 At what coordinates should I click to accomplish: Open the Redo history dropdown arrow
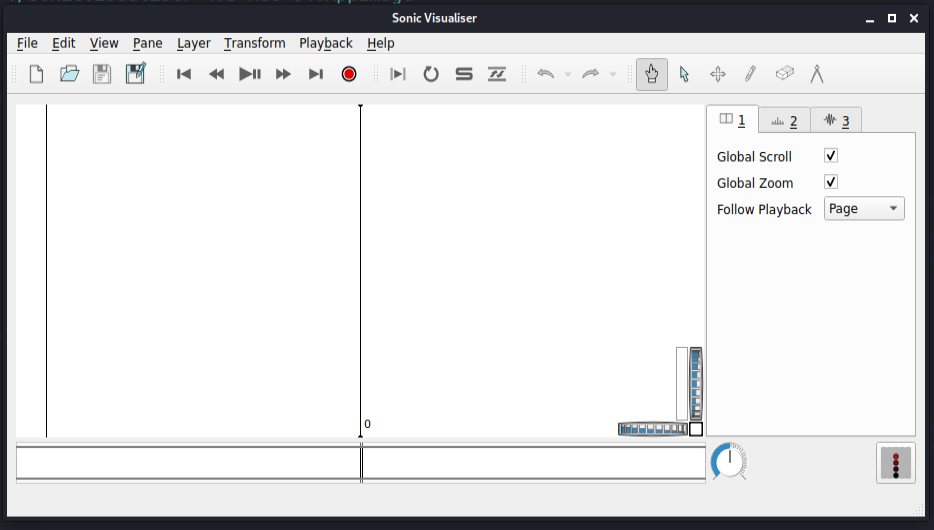613,74
